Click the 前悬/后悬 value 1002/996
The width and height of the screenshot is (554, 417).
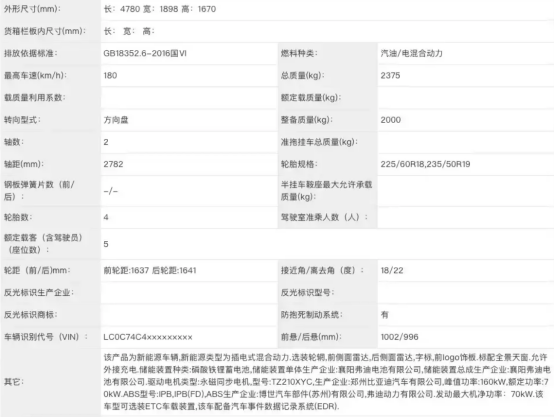pos(399,337)
